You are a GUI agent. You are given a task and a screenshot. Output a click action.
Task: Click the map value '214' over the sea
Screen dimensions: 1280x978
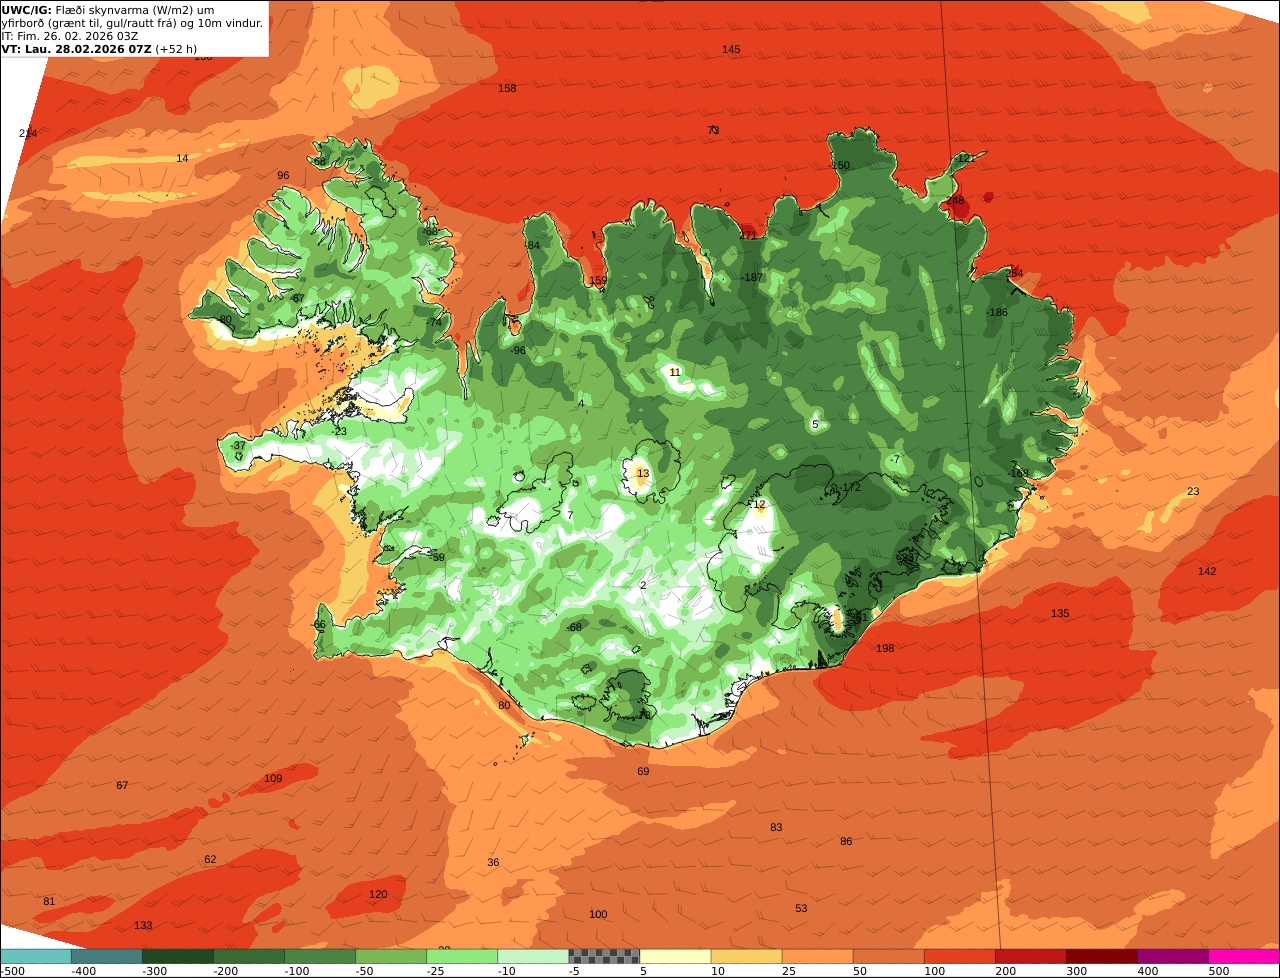(x=28, y=133)
